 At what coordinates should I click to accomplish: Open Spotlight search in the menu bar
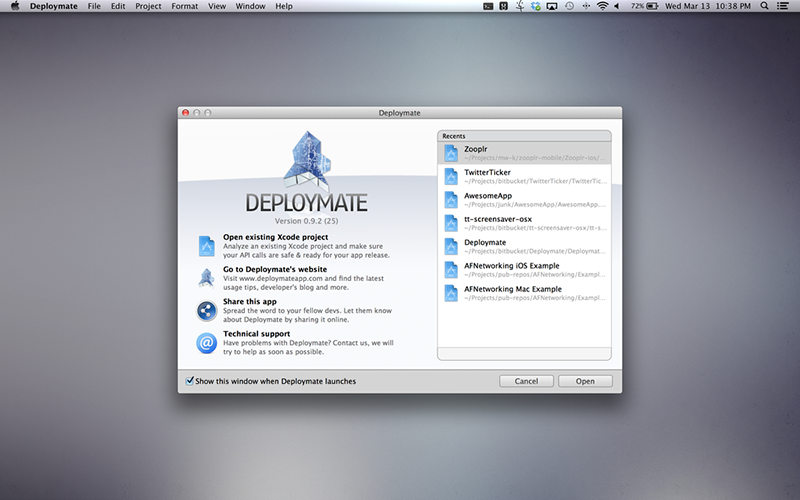[x=764, y=6]
